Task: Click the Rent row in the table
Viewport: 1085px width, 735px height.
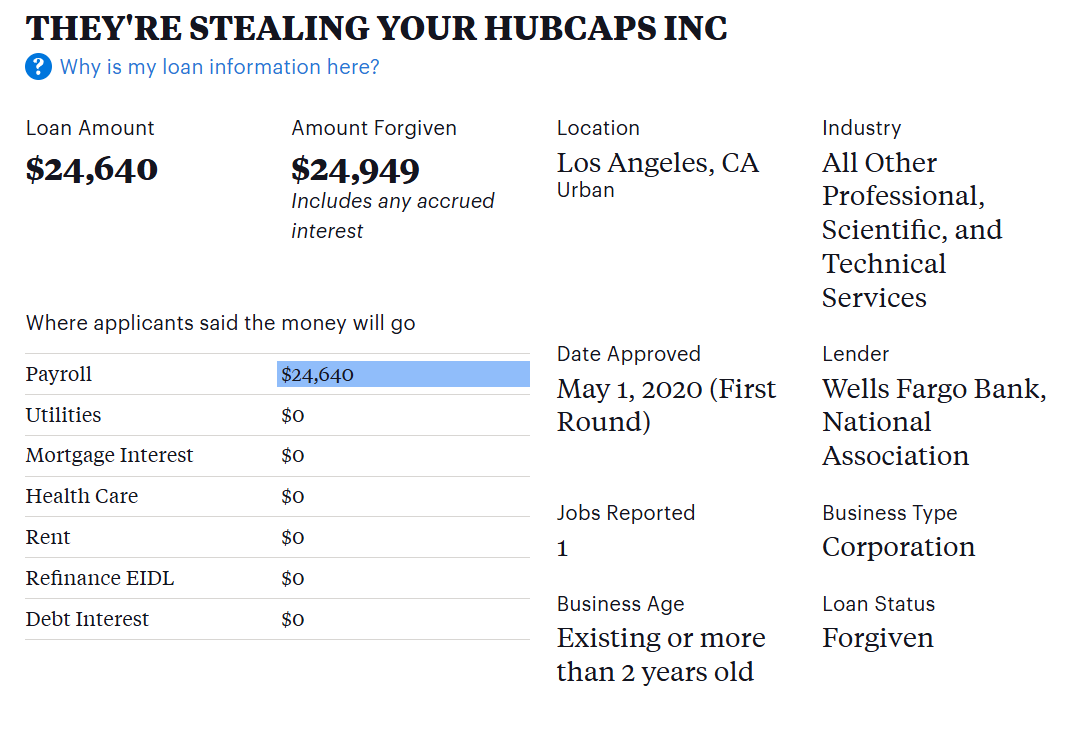Action: coord(48,538)
